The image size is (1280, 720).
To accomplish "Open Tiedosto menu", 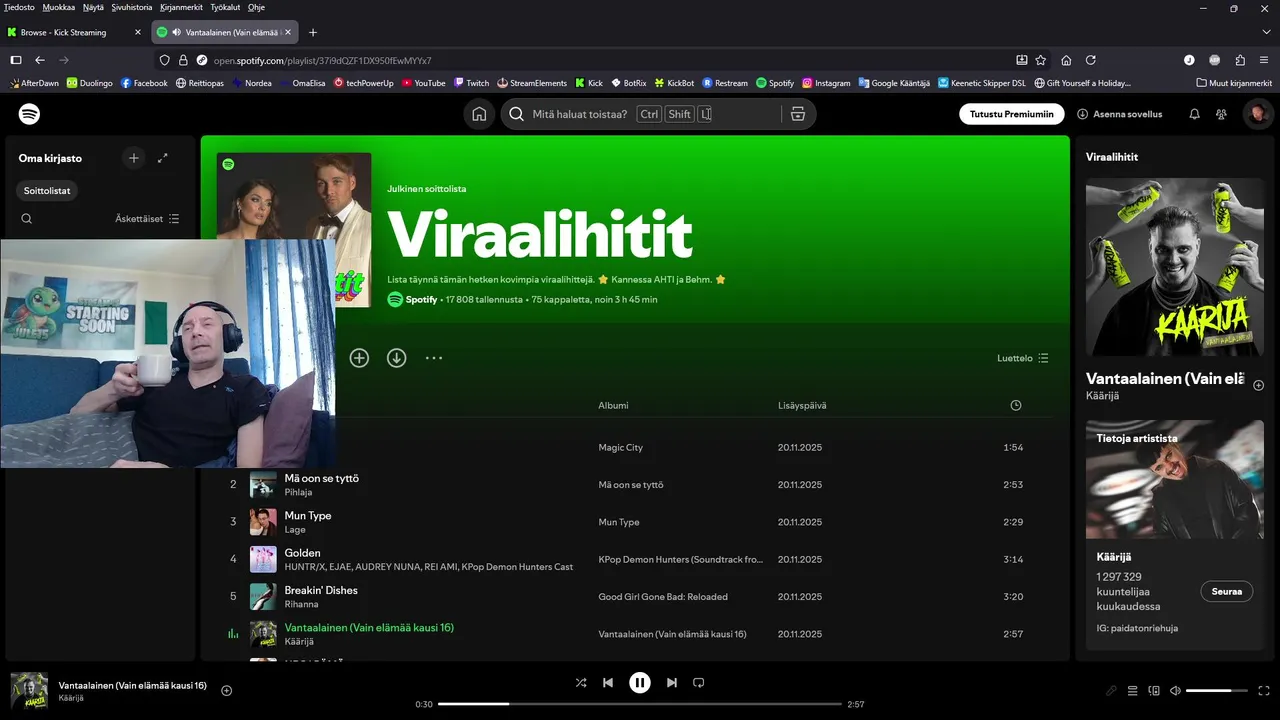I will pos(19,7).
